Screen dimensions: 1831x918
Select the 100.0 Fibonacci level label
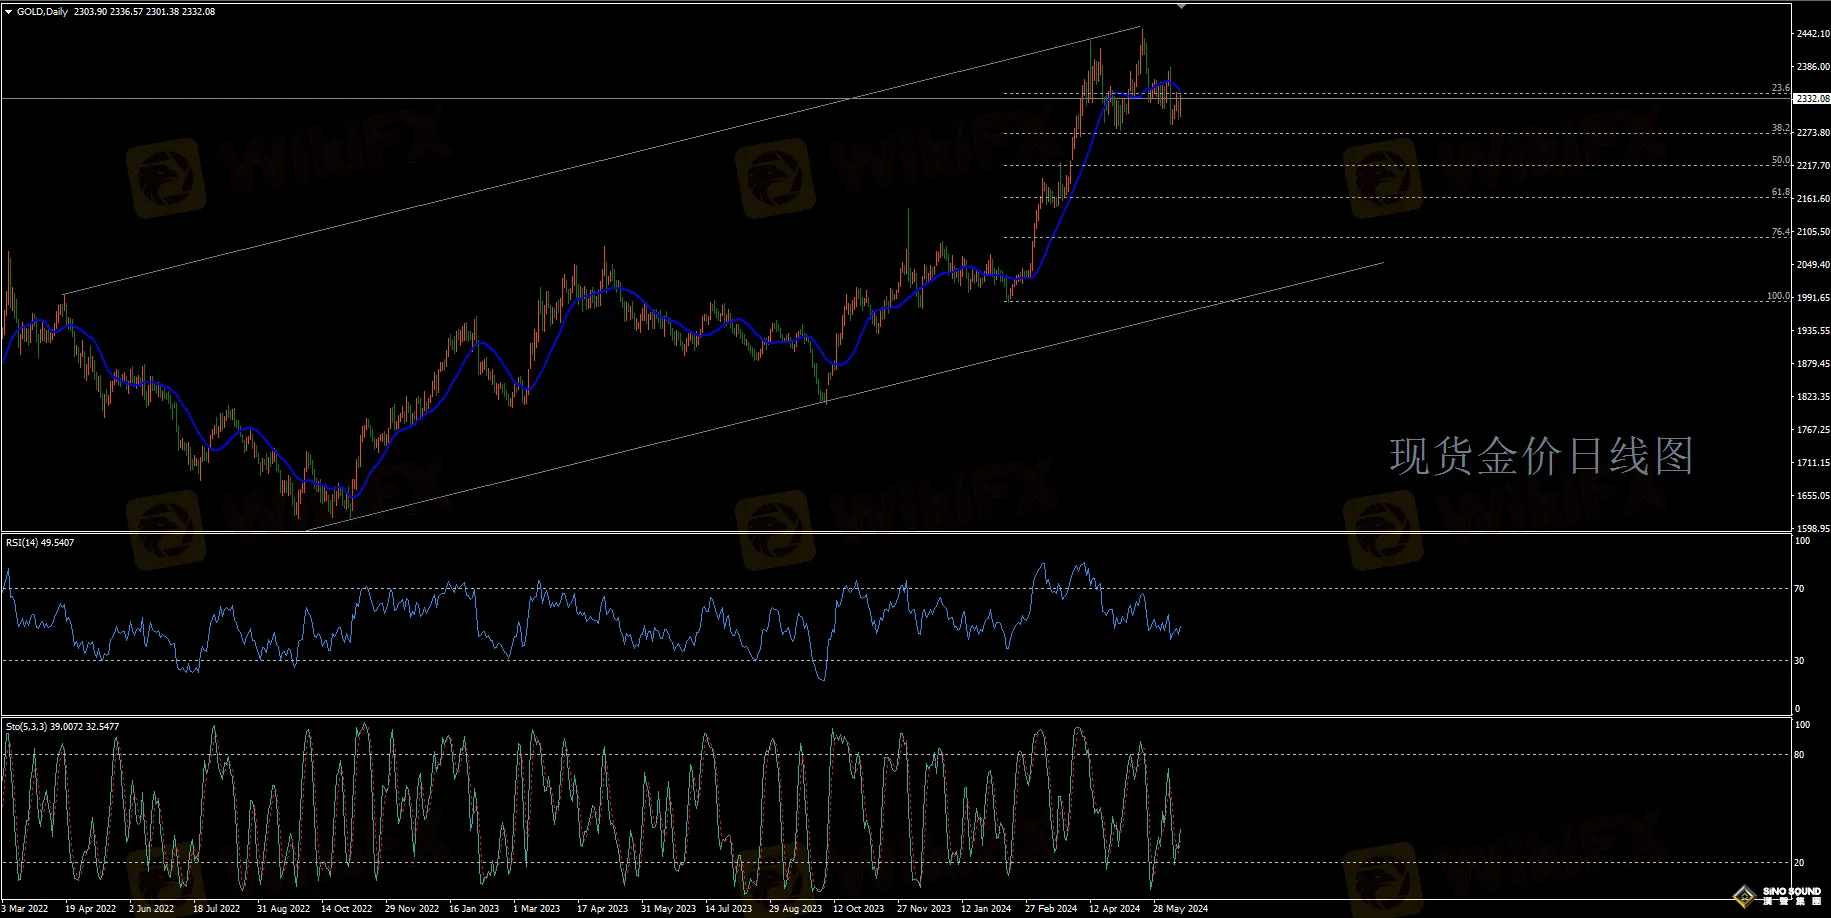pyautogui.click(x=1778, y=296)
